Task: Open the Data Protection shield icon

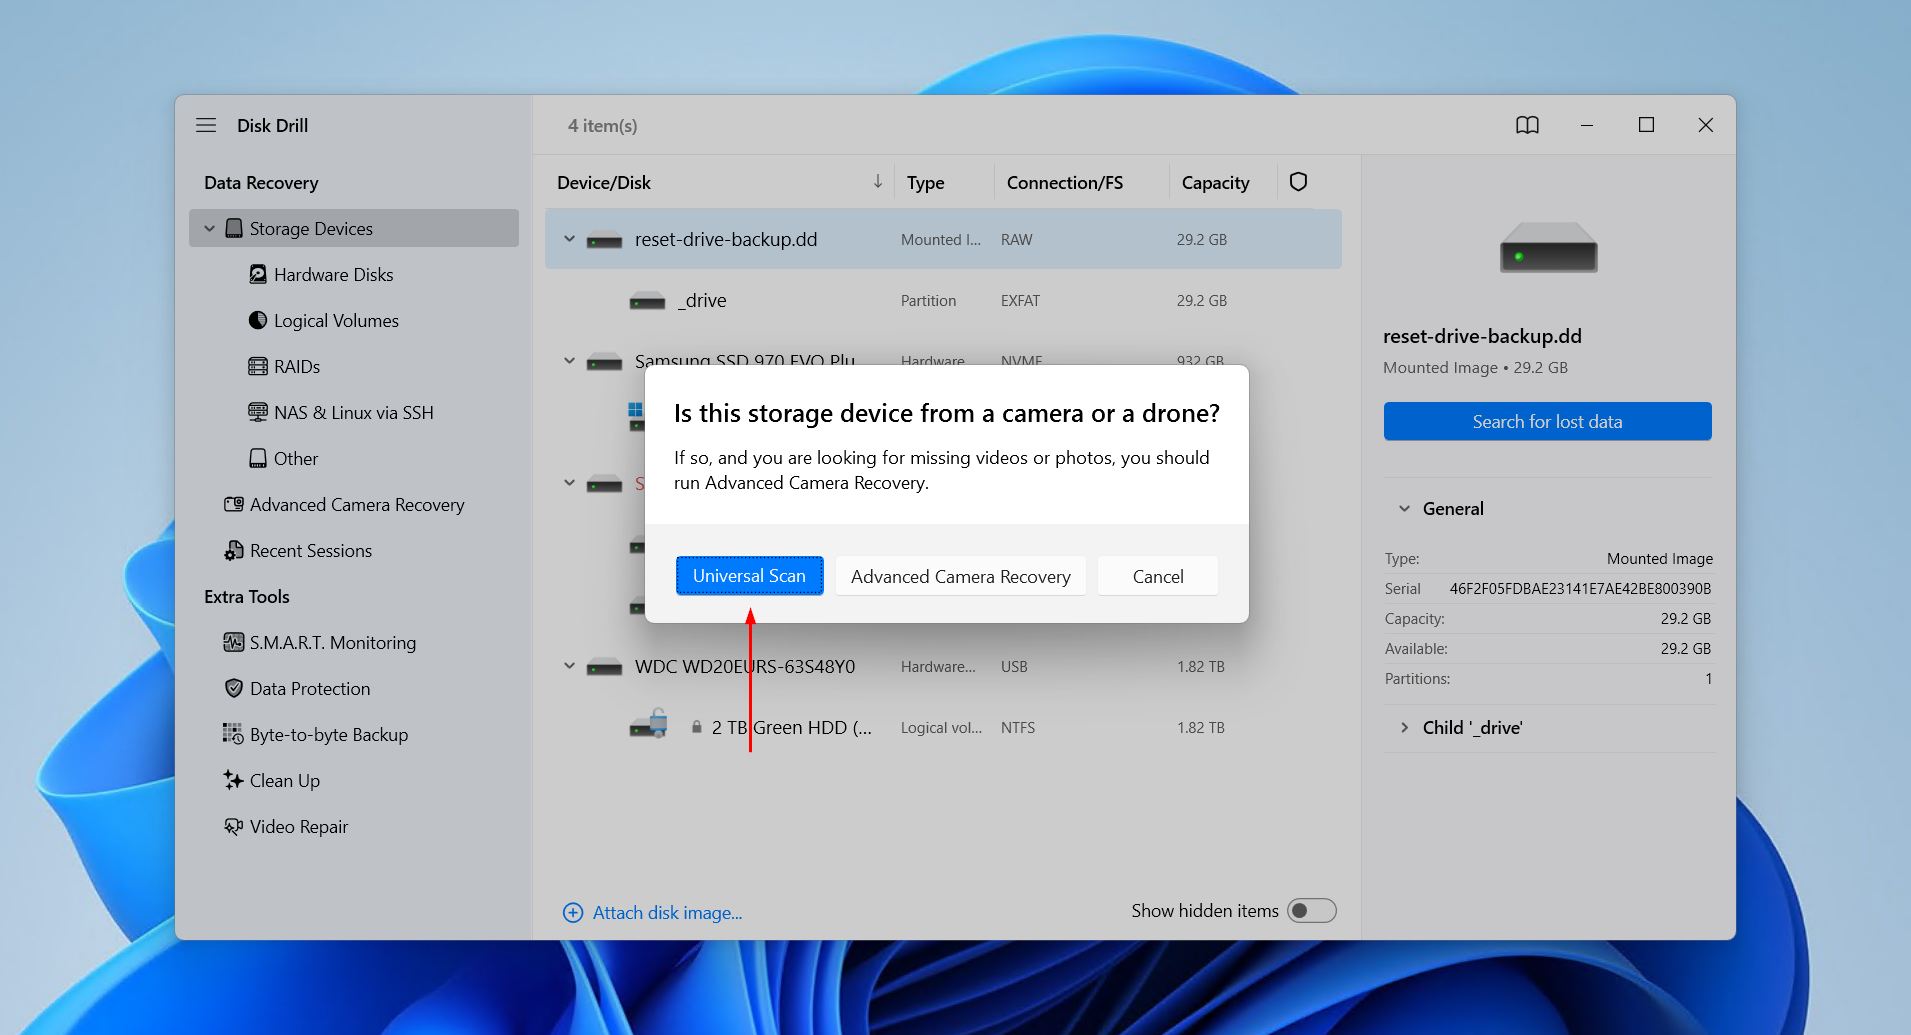Action: point(234,688)
